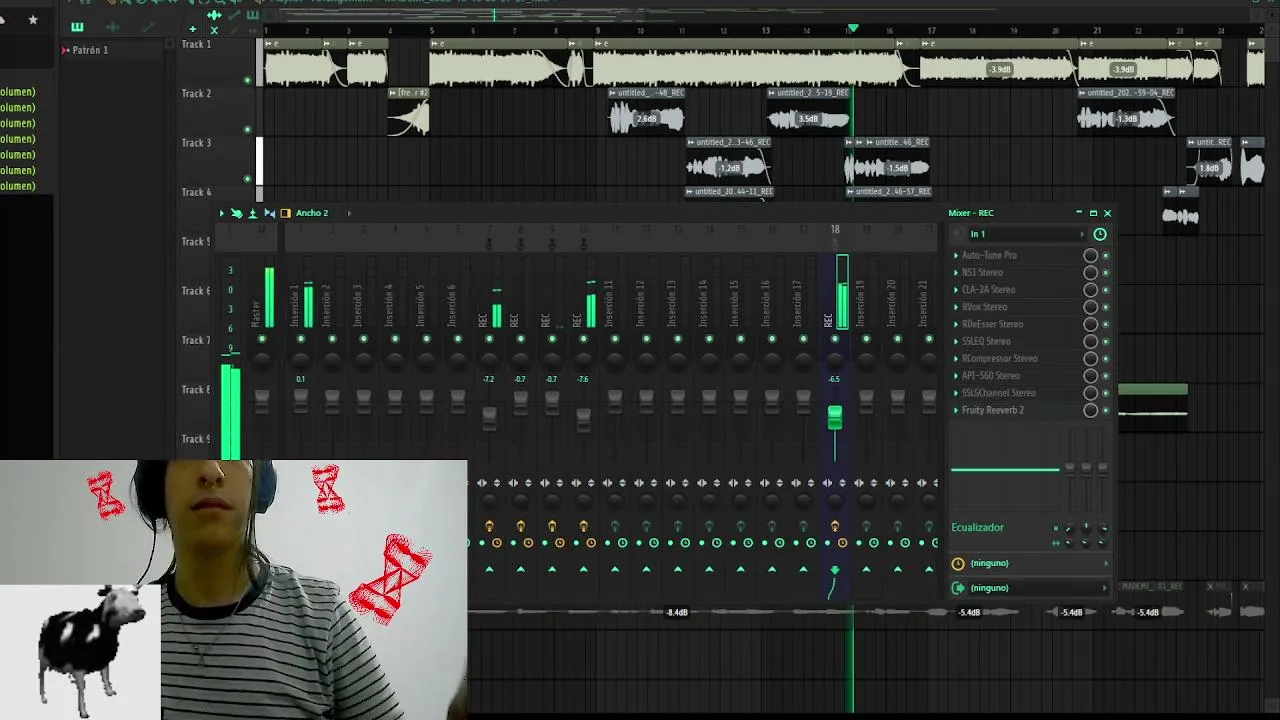This screenshot has height=720, width=1280.
Task: Open RCompressor Stereo slot options arrow
Action: (x=956, y=358)
